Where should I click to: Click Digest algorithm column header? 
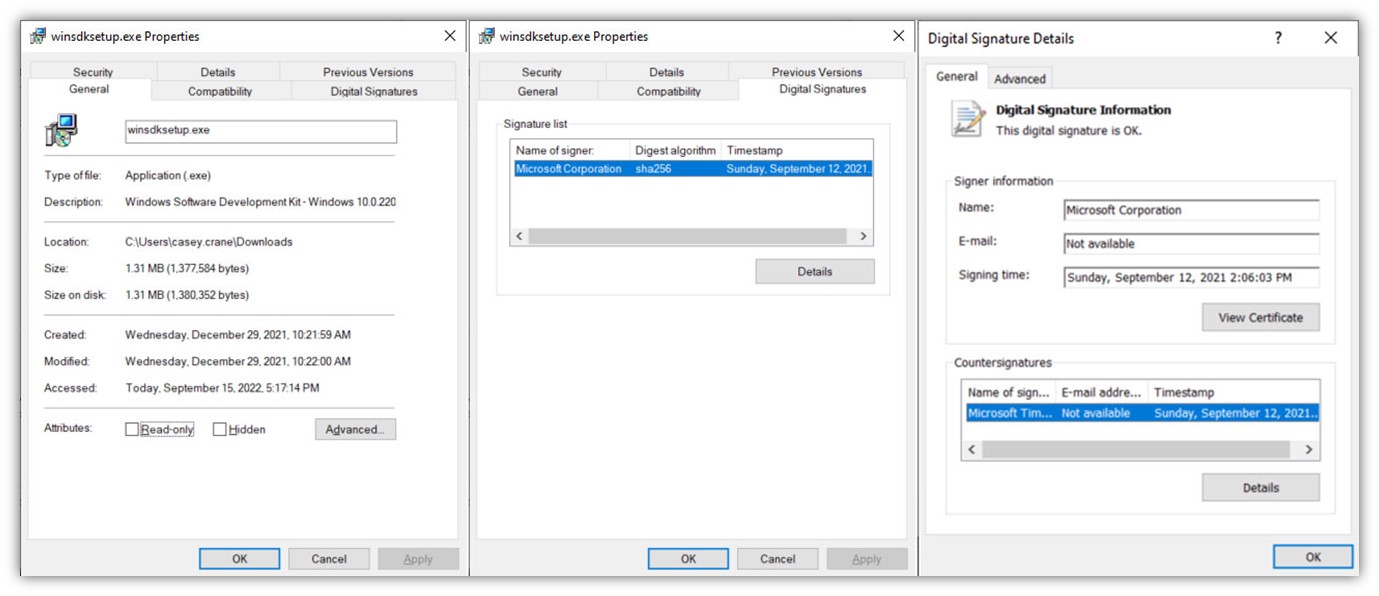click(676, 150)
